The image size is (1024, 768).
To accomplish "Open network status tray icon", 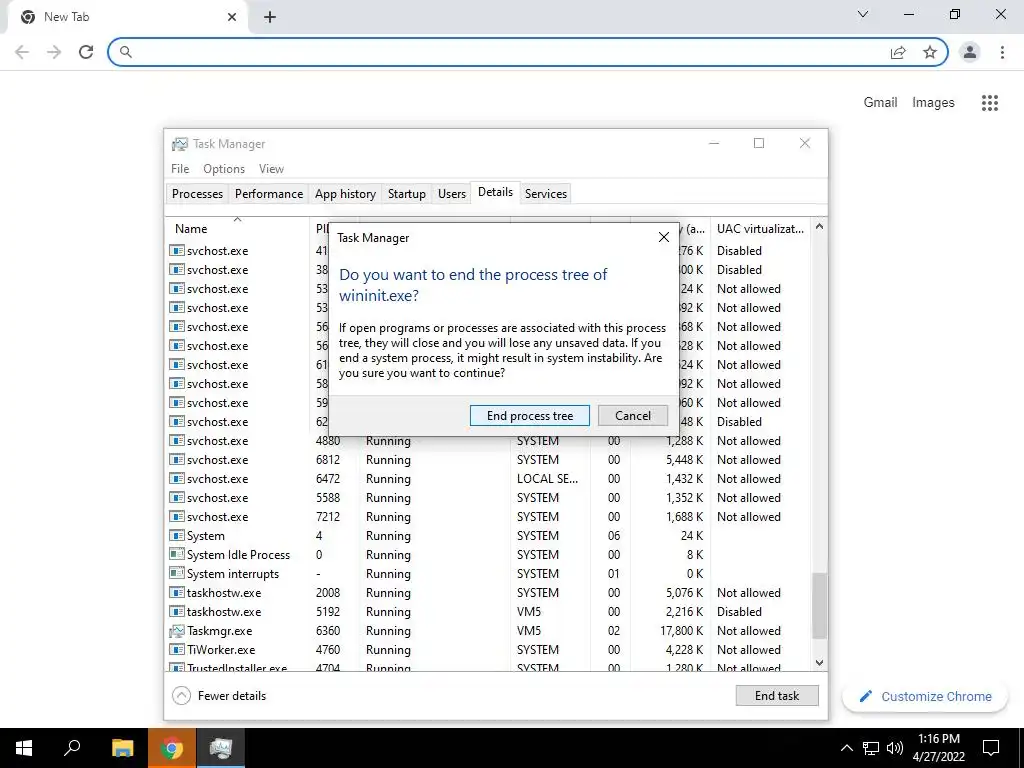I will click(871, 748).
